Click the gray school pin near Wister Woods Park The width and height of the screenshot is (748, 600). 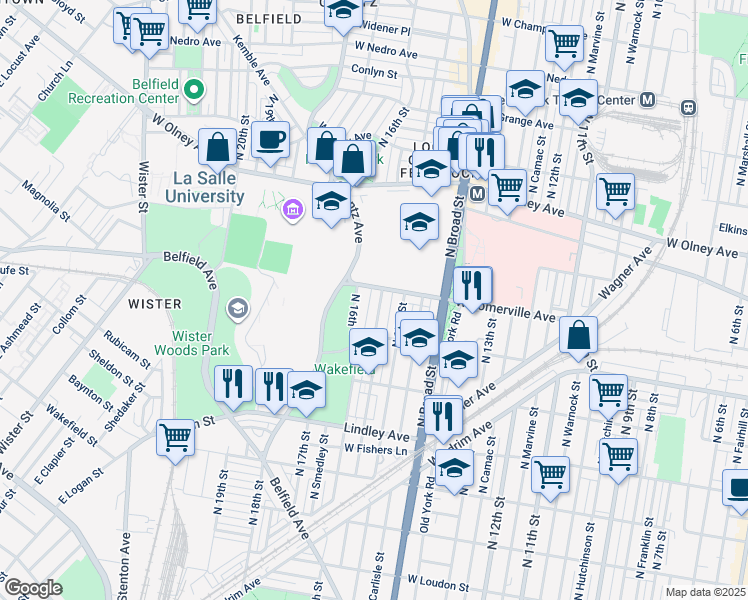(x=238, y=309)
